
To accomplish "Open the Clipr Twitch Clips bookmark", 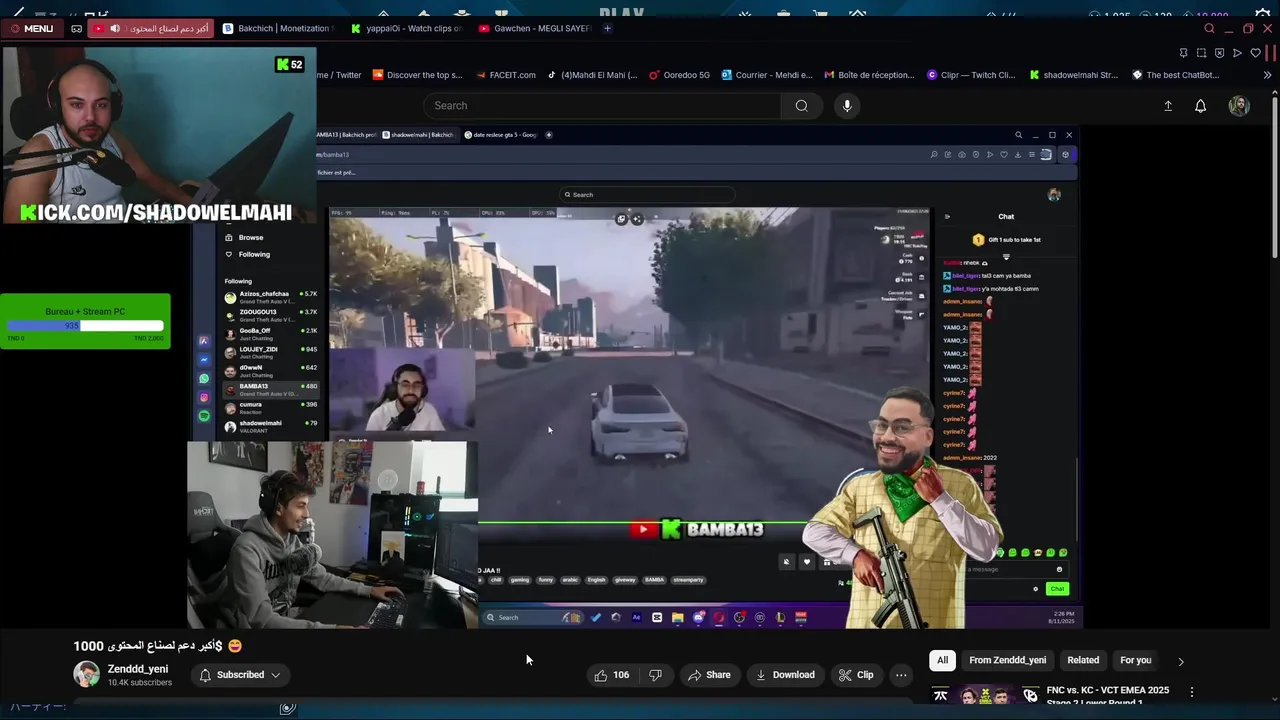I will point(971,75).
